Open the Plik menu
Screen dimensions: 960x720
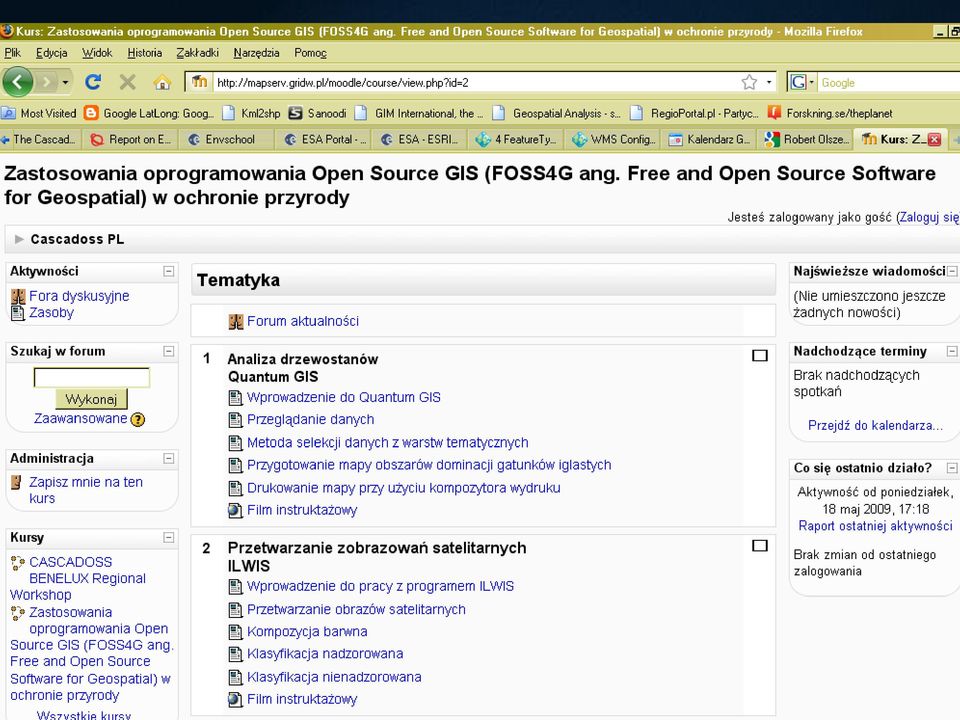12,53
